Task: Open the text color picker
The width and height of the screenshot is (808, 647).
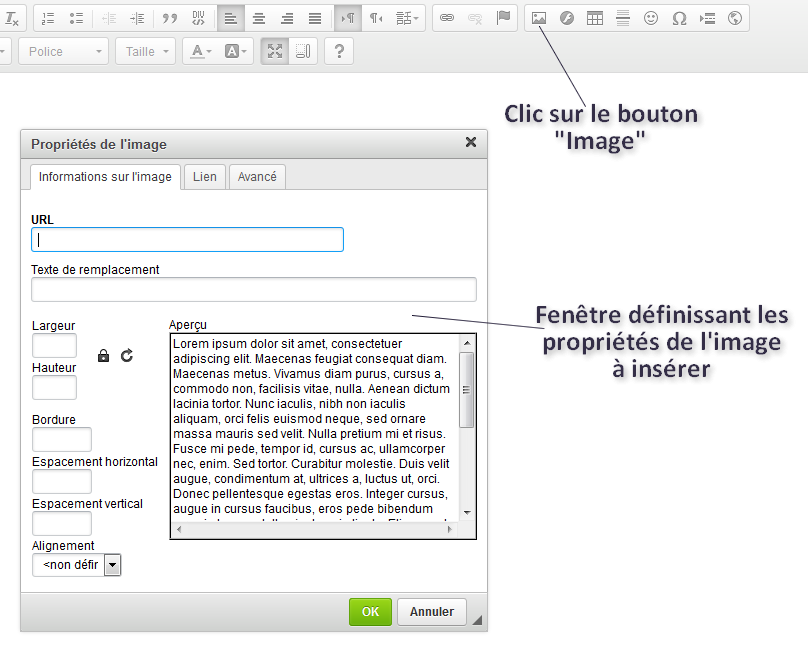Action: [x=201, y=51]
